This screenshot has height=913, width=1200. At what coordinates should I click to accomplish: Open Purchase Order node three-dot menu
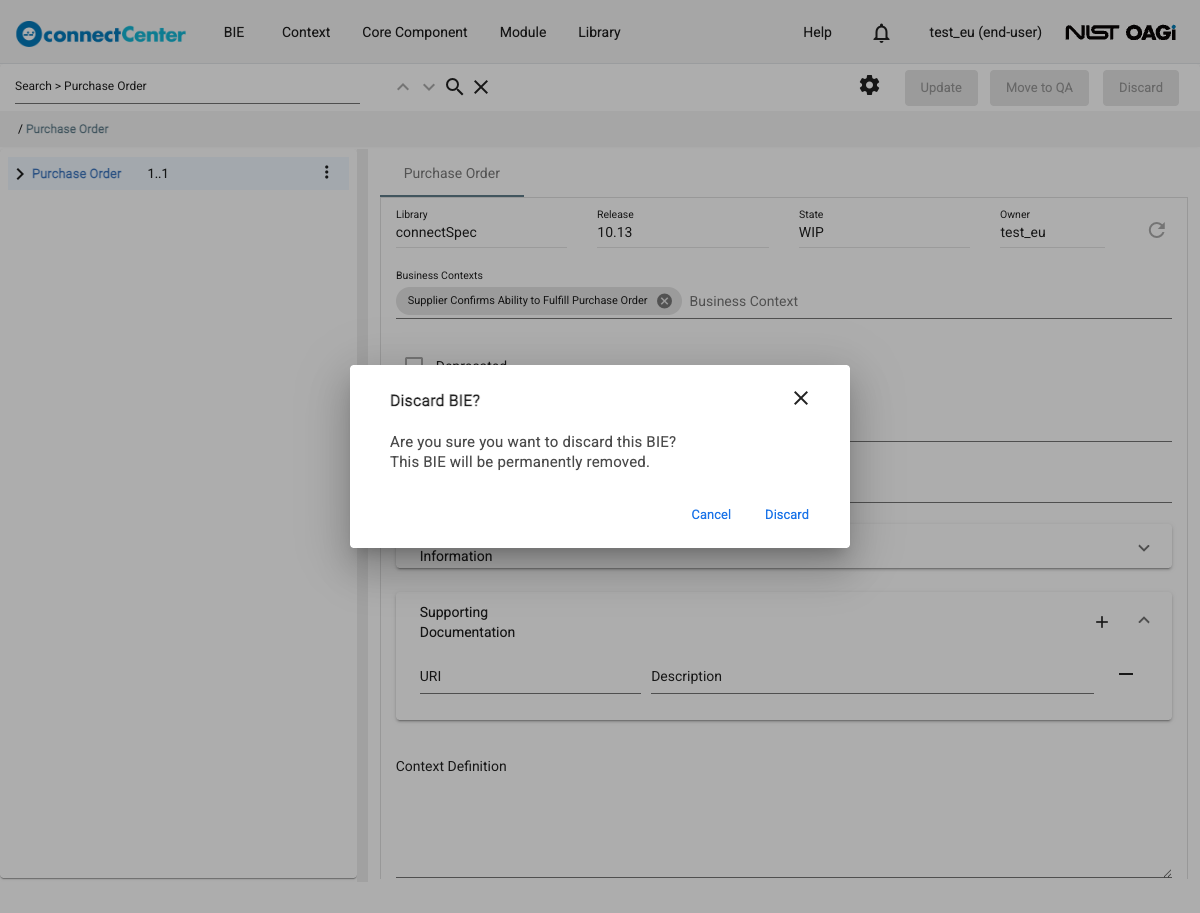326,173
